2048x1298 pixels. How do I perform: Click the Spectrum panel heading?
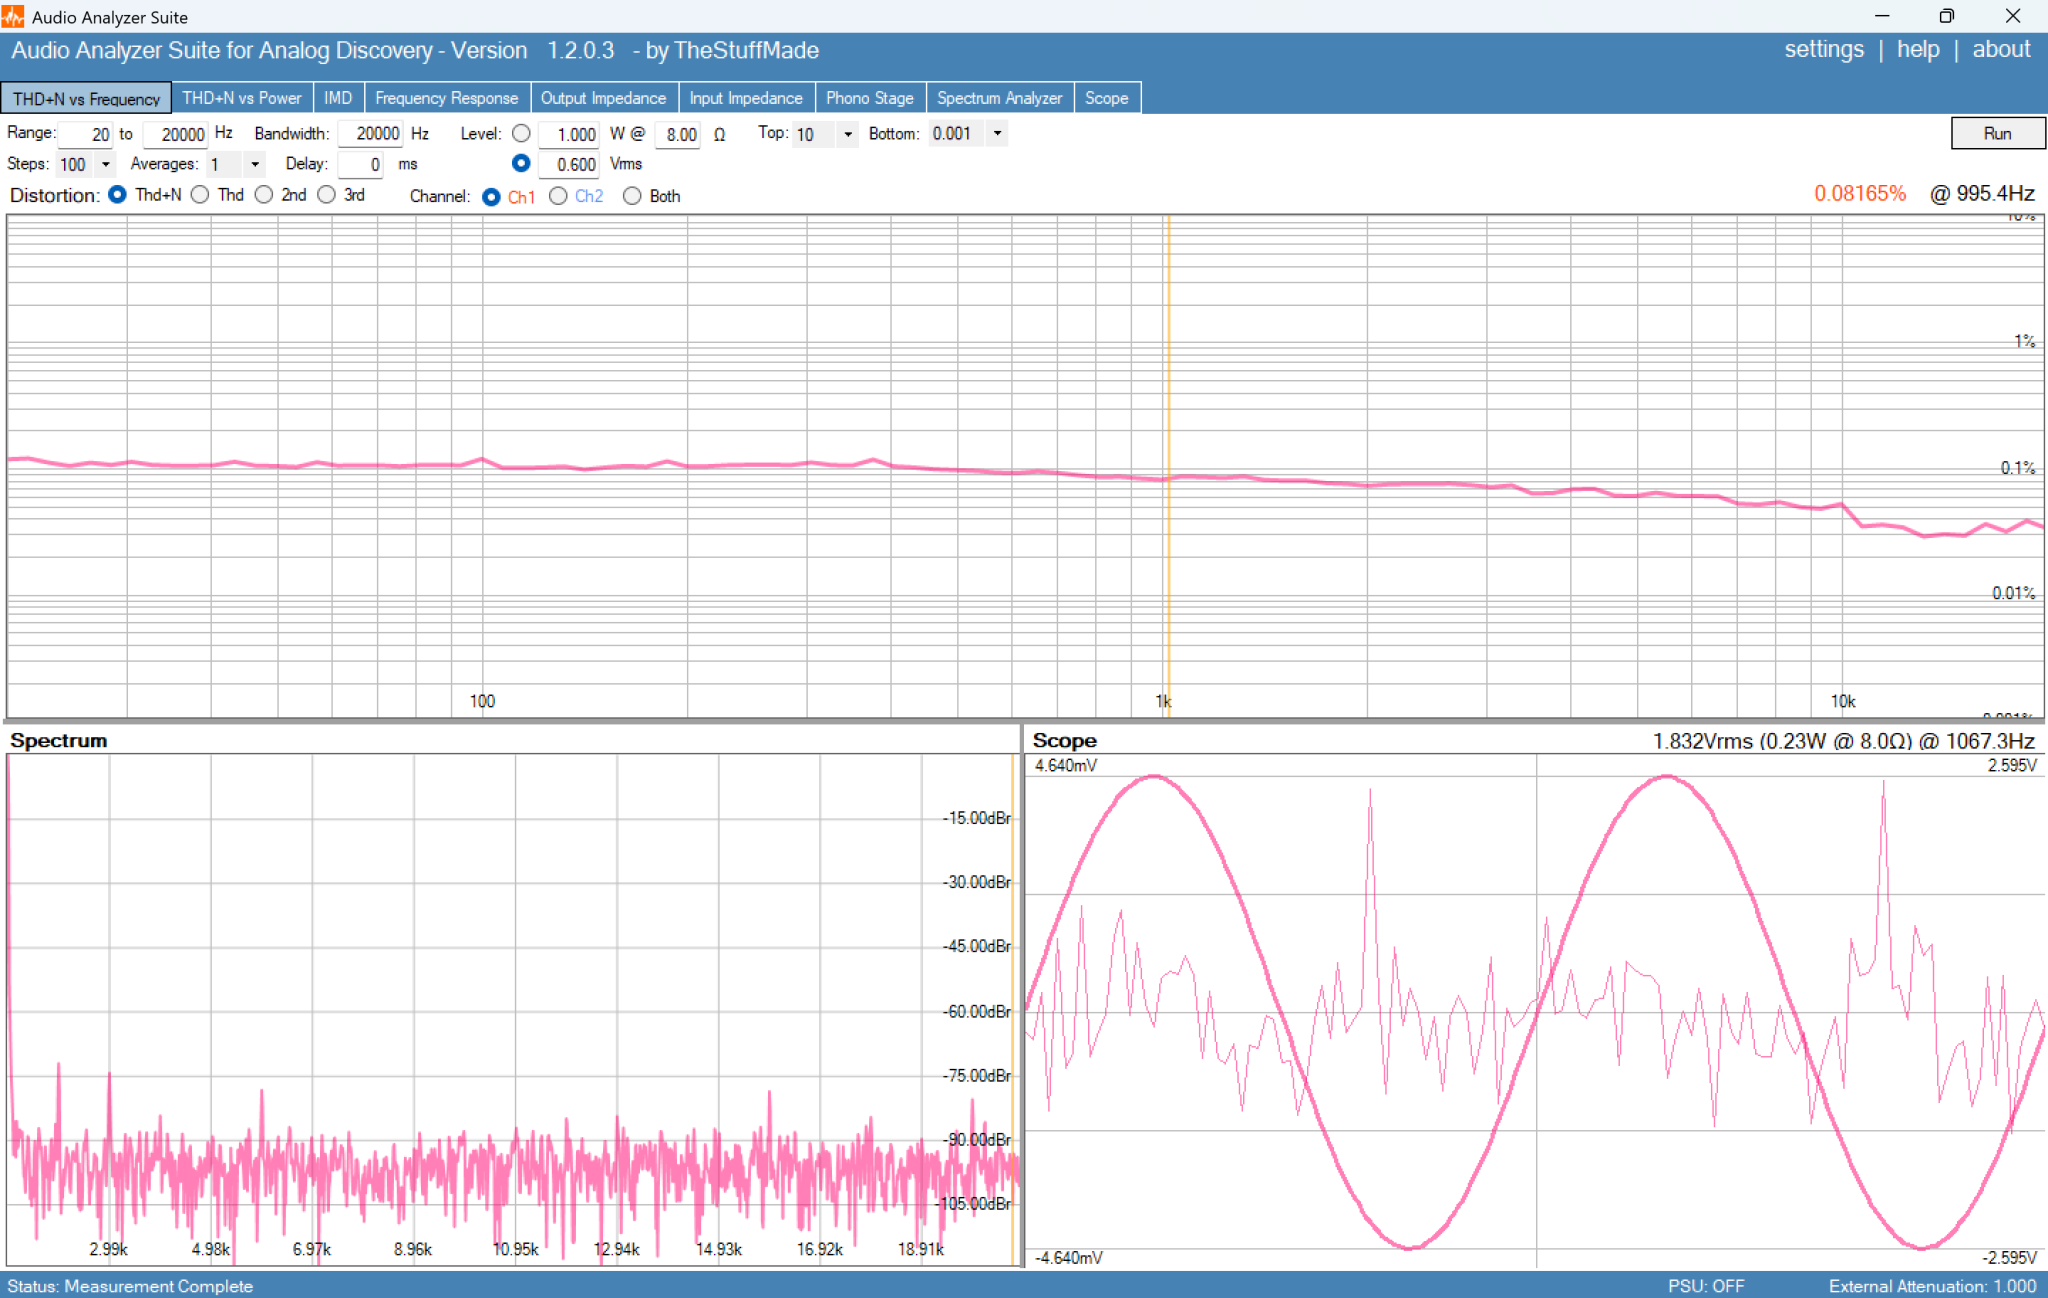click(59, 741)
